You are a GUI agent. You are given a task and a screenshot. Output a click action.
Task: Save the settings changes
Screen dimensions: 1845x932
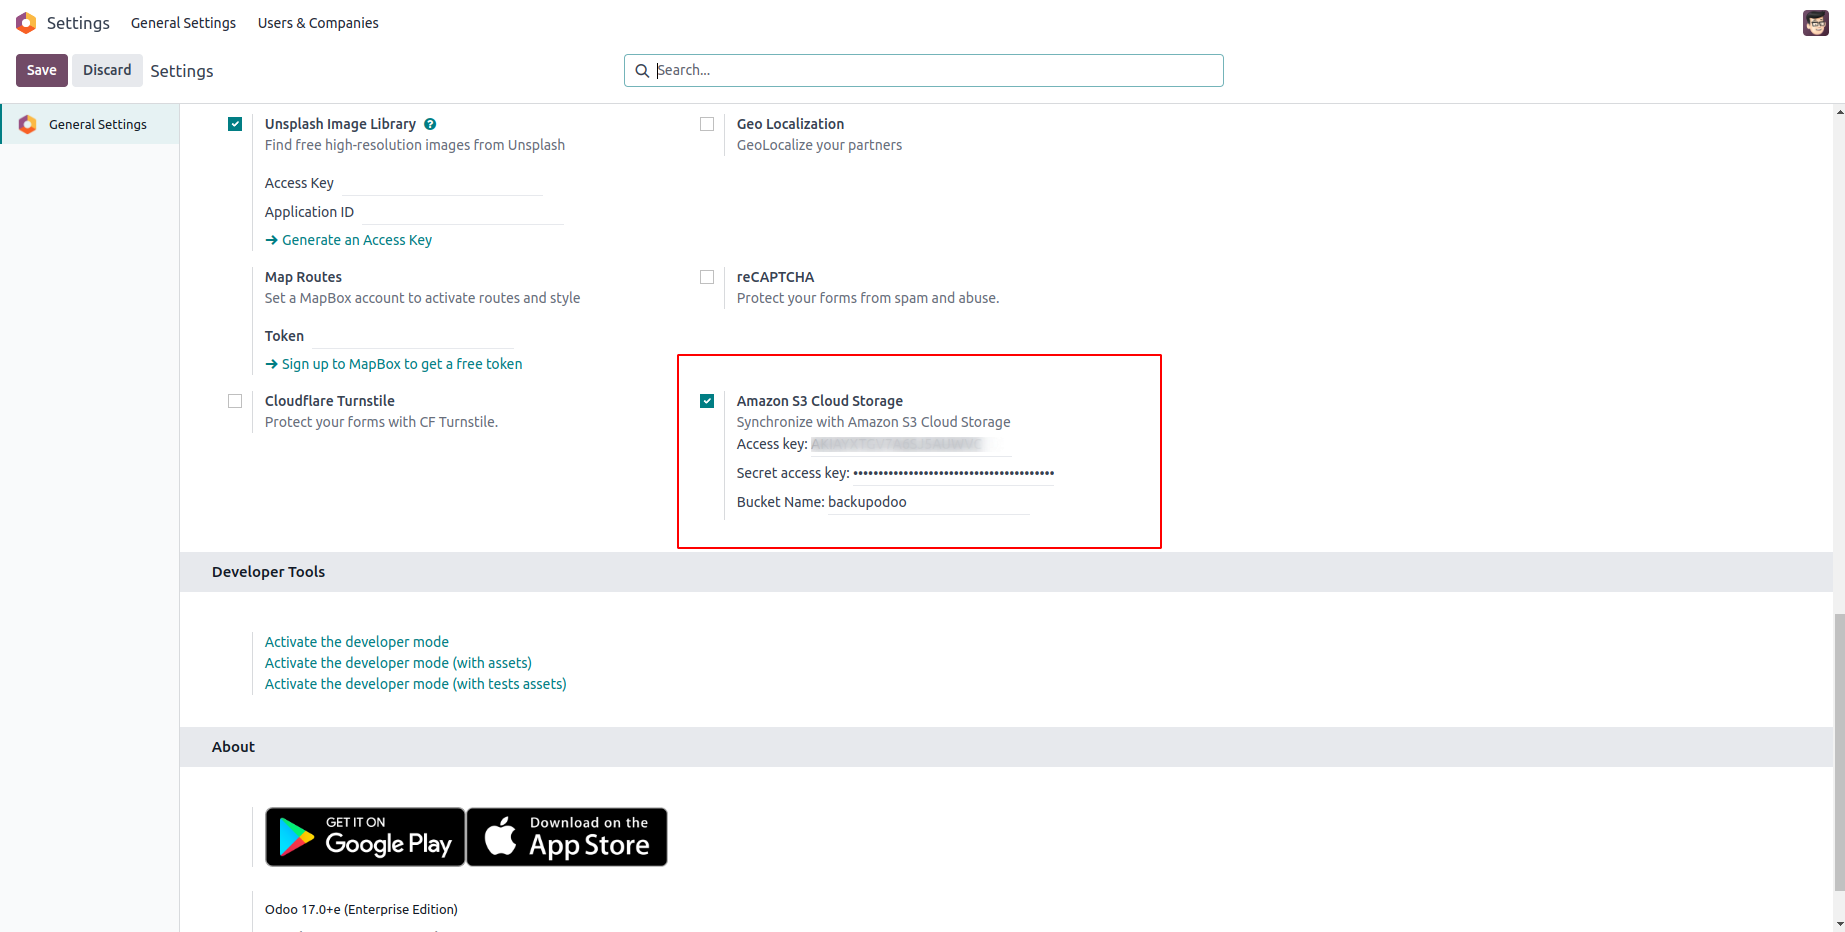pos(42,70)
